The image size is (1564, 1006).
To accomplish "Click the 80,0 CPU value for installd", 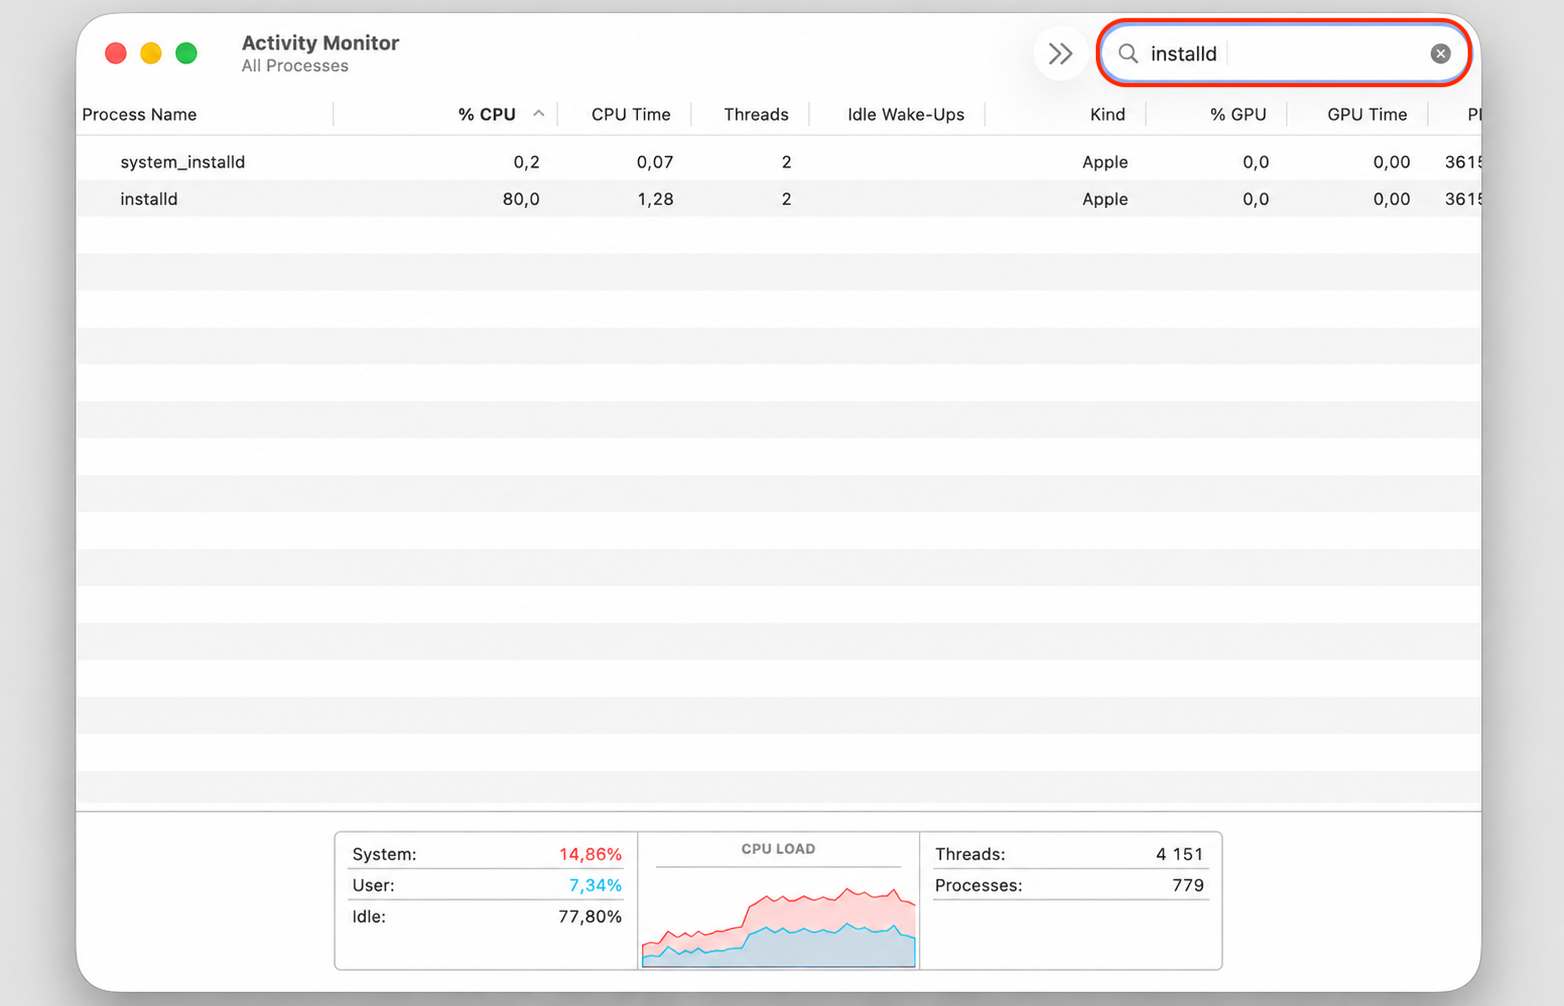I will pos(520,199).
